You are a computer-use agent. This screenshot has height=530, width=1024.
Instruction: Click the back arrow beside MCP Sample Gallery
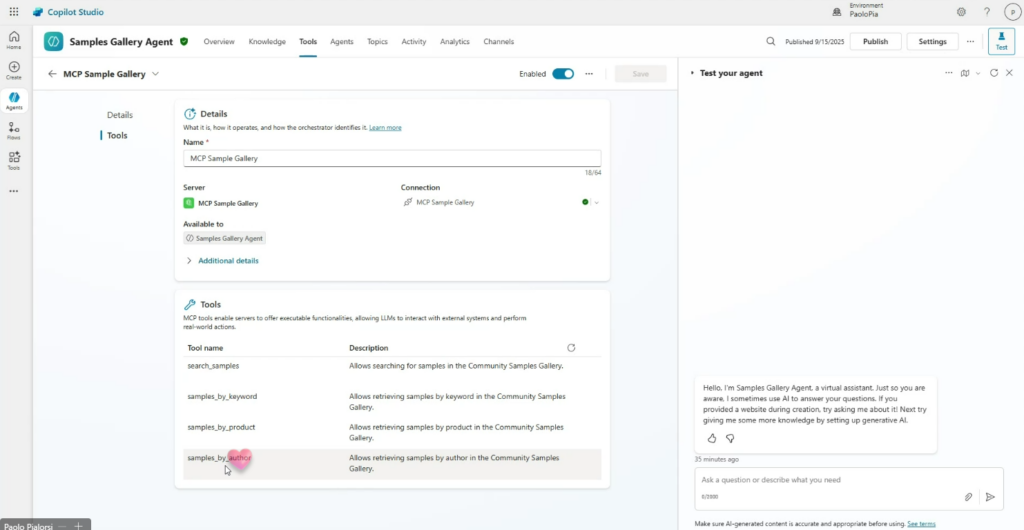coord(52,74)
